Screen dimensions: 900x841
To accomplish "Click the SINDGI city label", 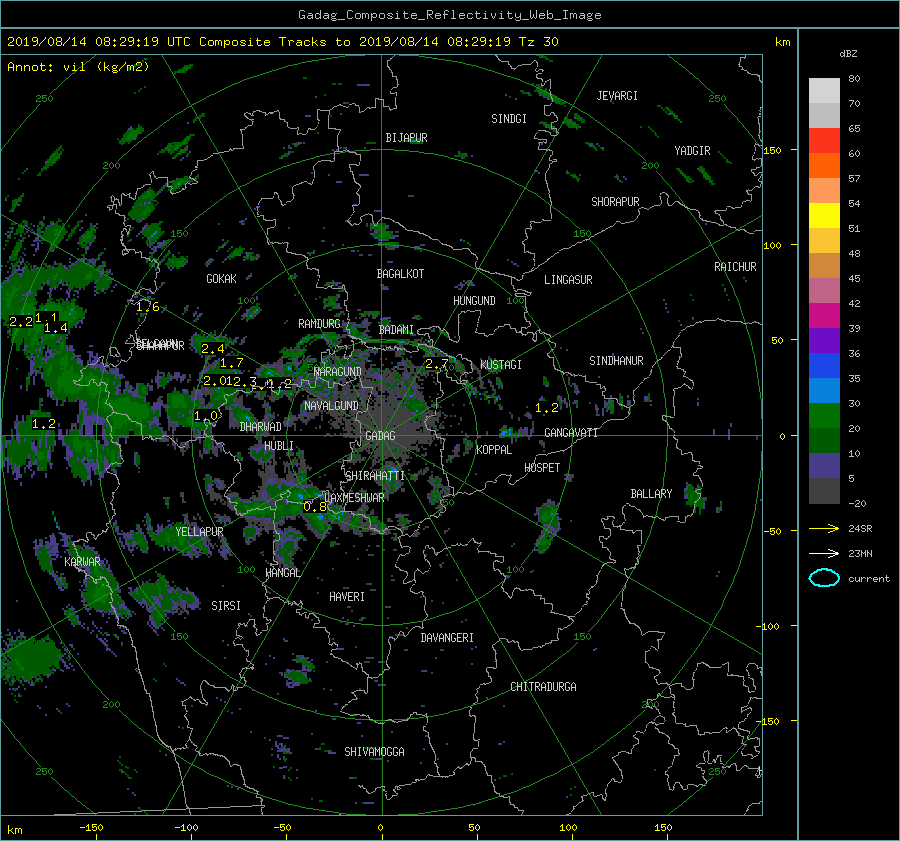I will click(509, 119).
